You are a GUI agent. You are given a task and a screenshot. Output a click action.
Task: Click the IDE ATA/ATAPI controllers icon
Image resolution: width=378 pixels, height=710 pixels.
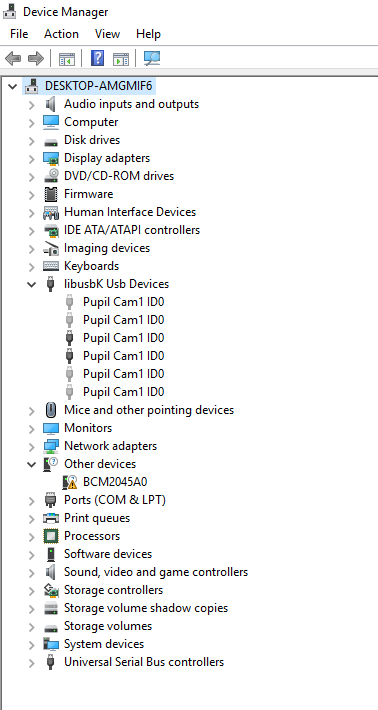[51, 230]
